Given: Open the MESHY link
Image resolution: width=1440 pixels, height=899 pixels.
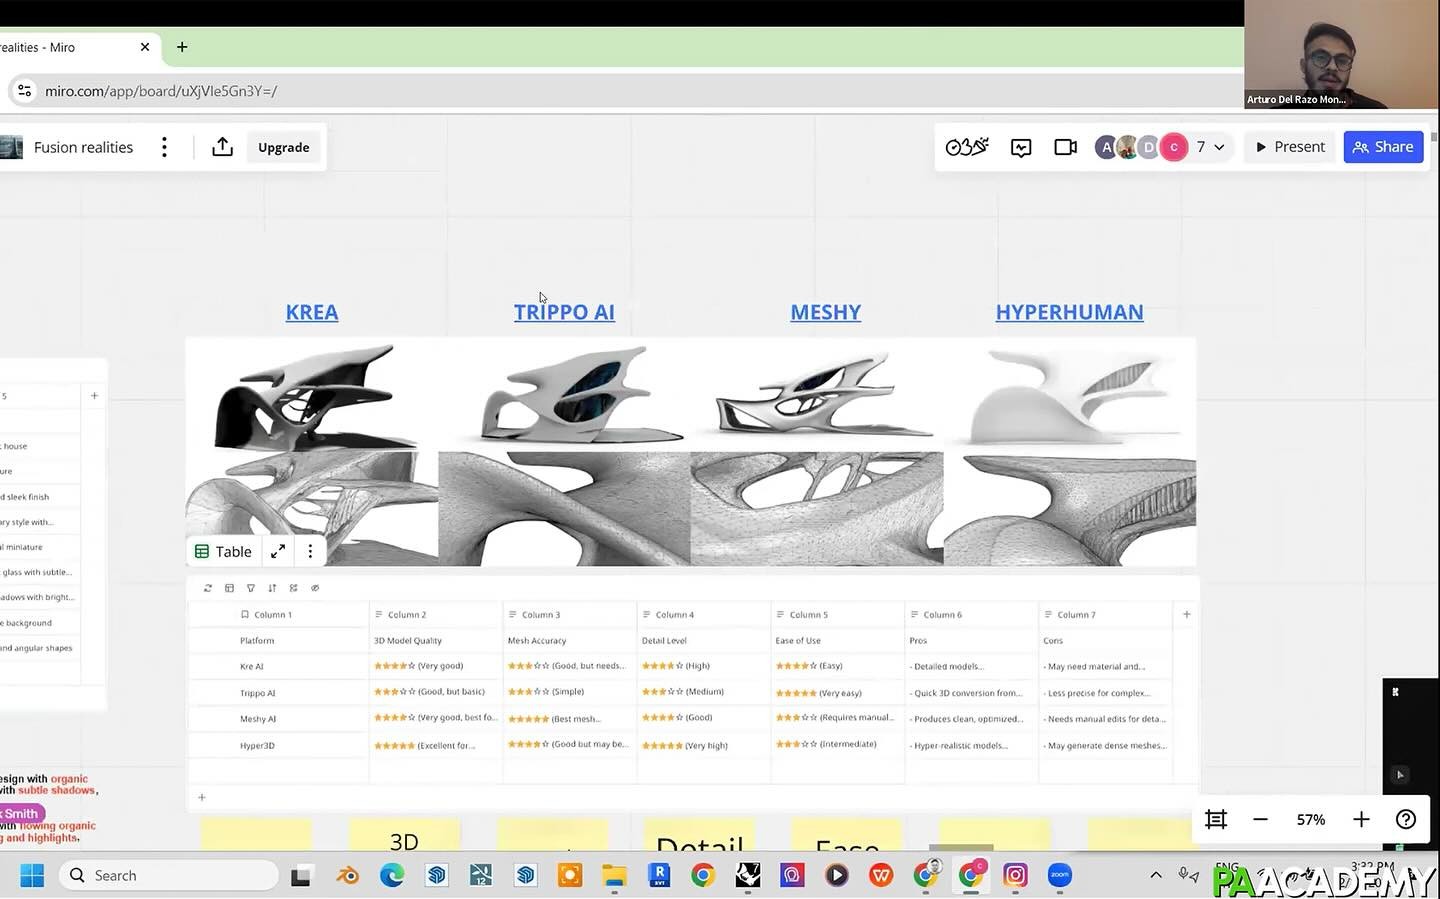Looking at the screenshot, I should 825,312.
